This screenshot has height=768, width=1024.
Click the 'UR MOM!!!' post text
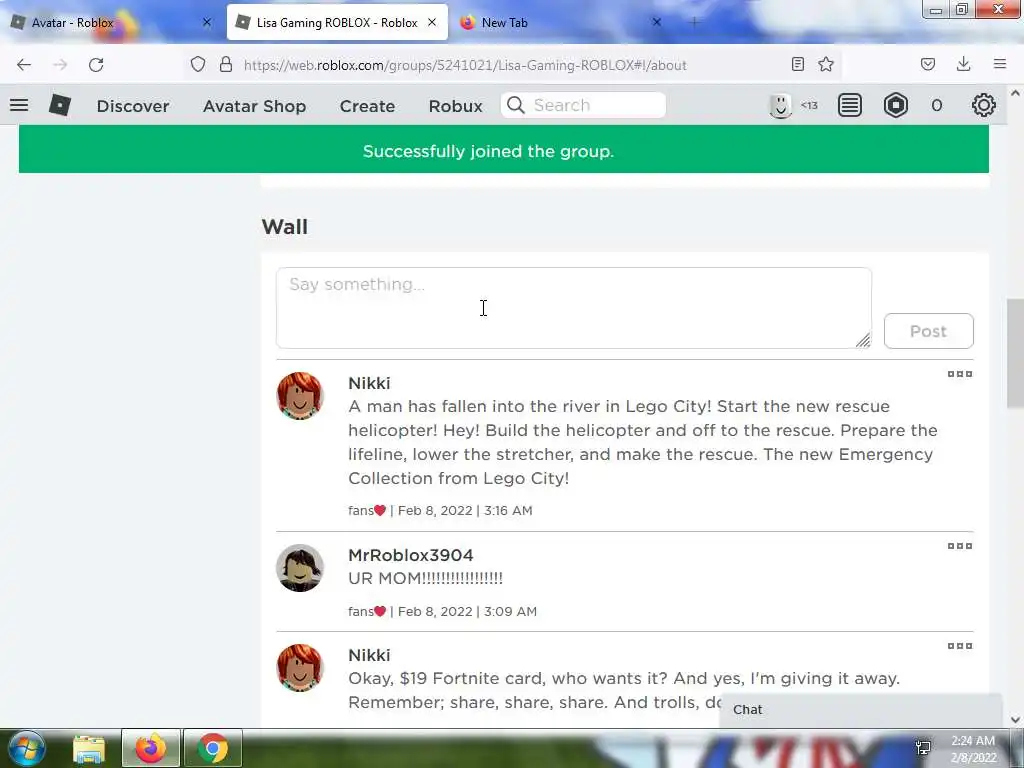(425, 579)
